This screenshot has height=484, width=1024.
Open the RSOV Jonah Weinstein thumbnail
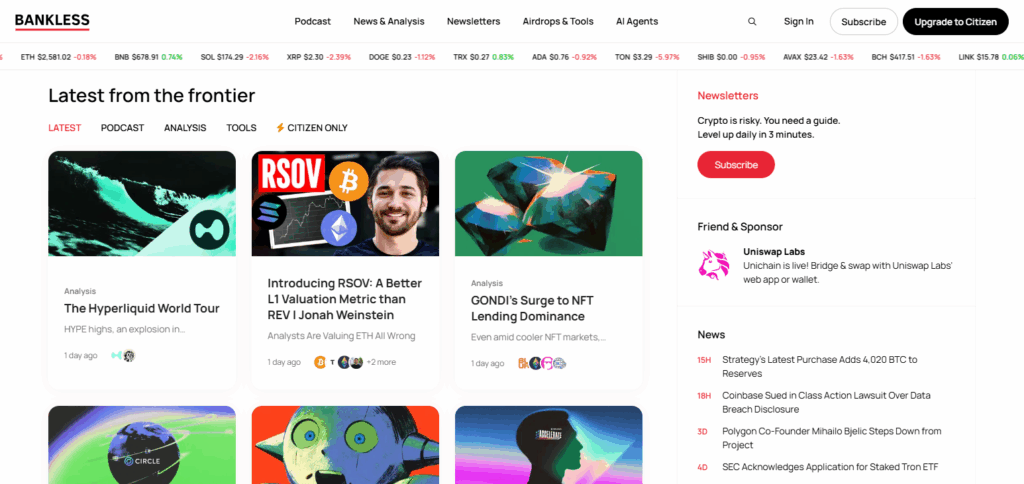coord(345,203)
